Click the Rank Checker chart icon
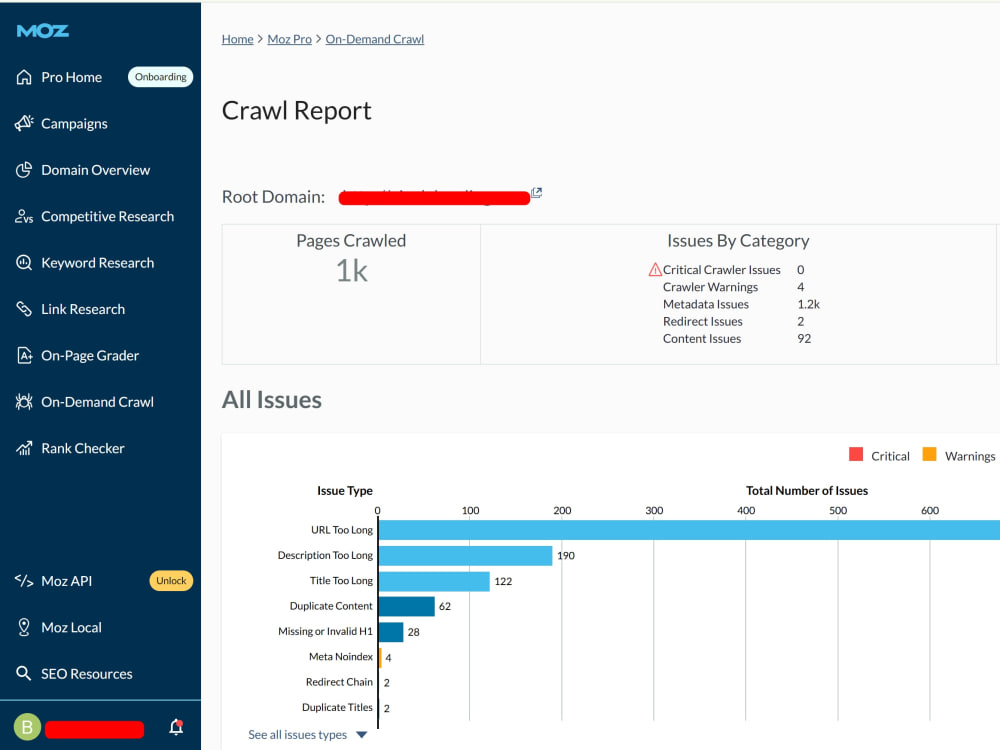 click(24, 448)
